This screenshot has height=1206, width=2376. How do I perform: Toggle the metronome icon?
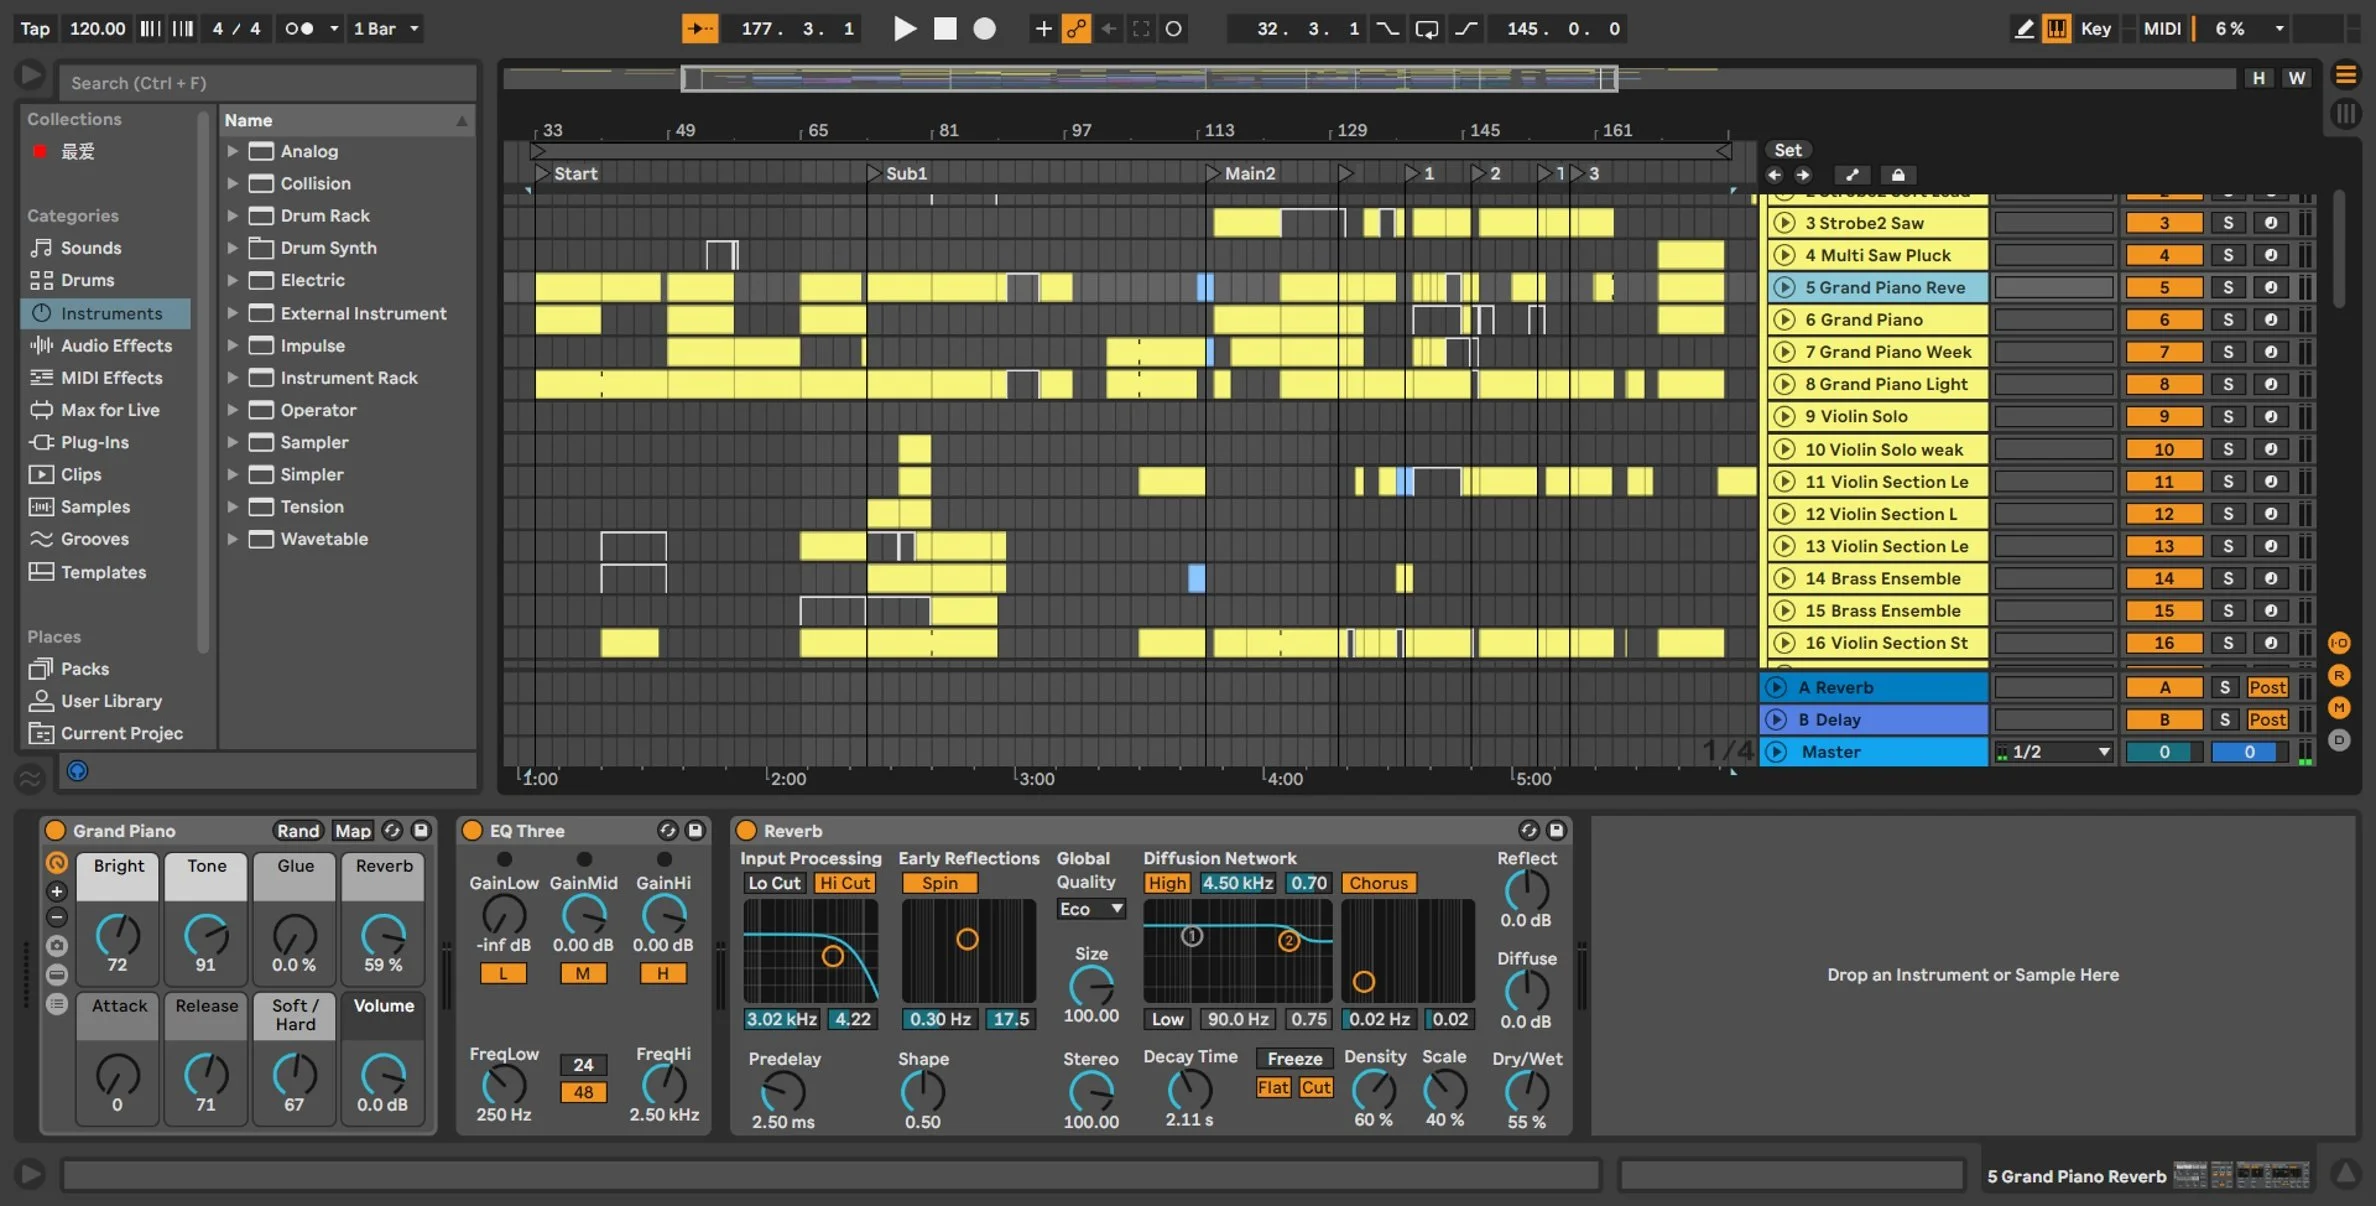(300, 28)
